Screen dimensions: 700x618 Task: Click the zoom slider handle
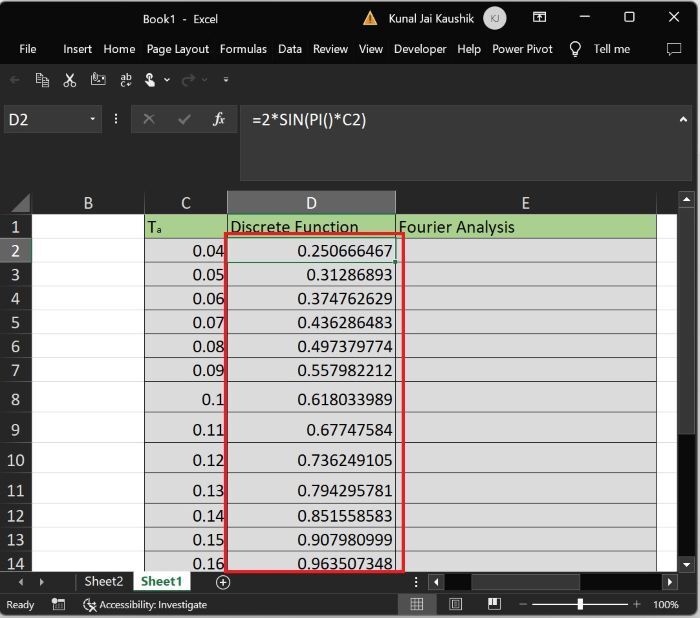pos(580,604)
